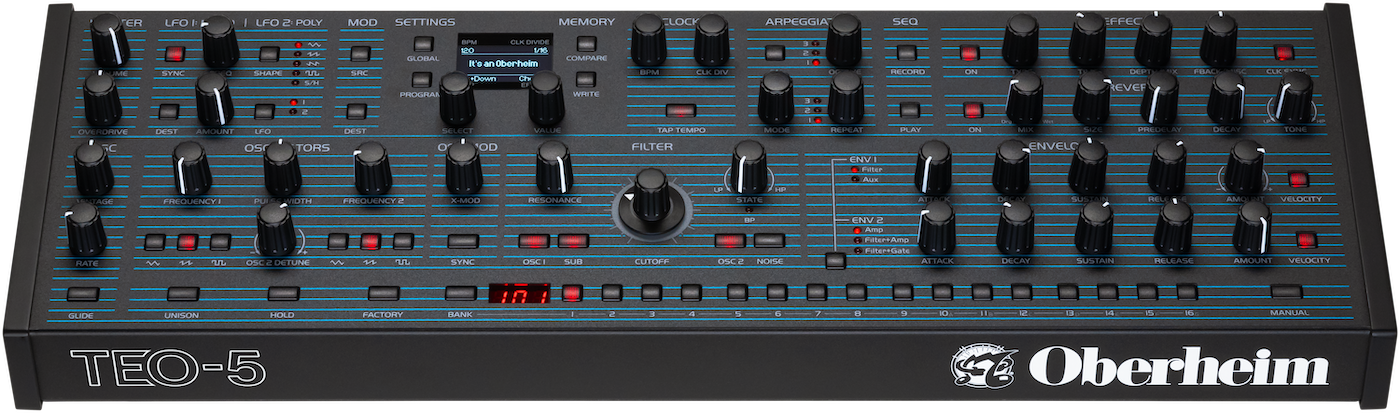This screenshot has height=413, width=1400.
Task: Click the reverb TONE knob
Action: pyautogui.click(x=1294, y=98)
